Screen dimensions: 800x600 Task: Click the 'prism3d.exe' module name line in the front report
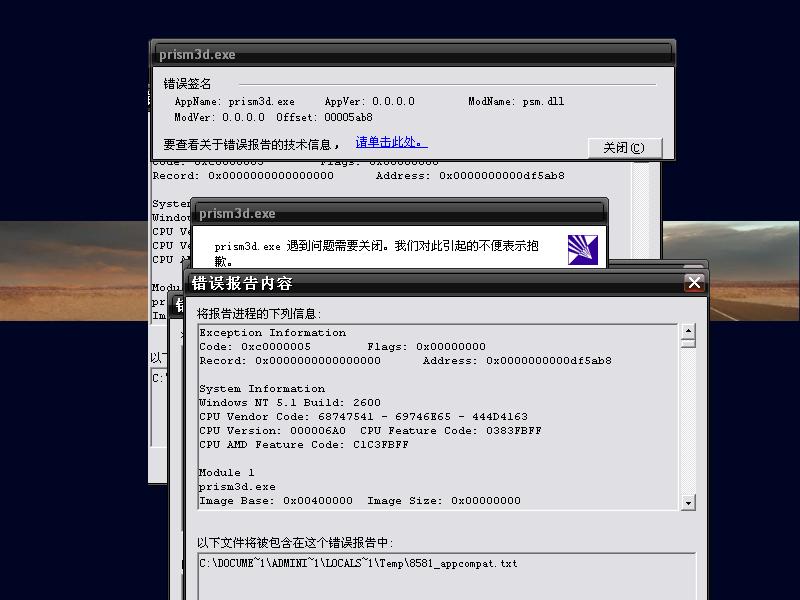[237, 487]
